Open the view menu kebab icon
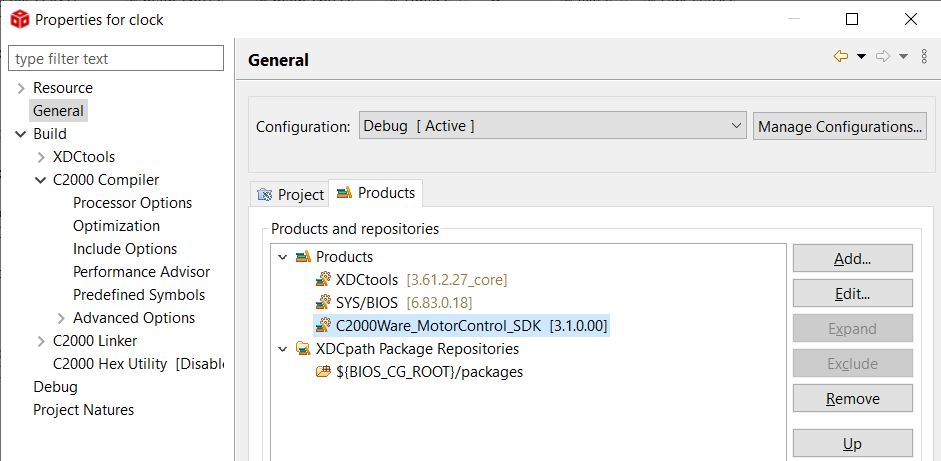 point(924,57)
